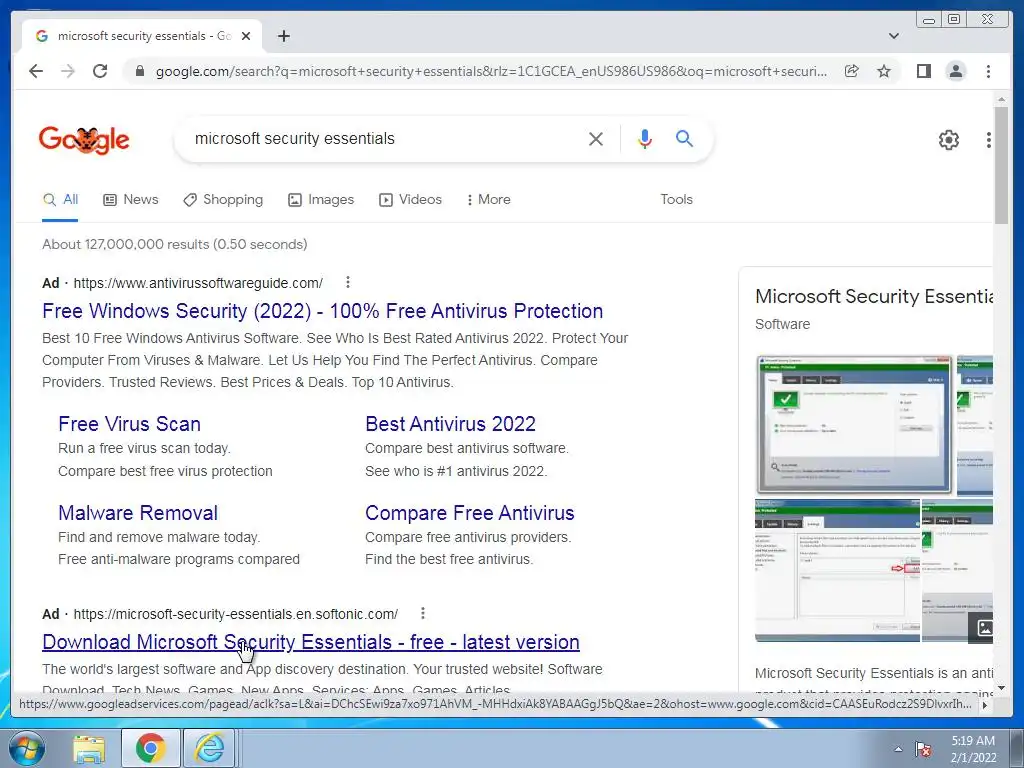Open a new tab with plus button

point(283,36)
